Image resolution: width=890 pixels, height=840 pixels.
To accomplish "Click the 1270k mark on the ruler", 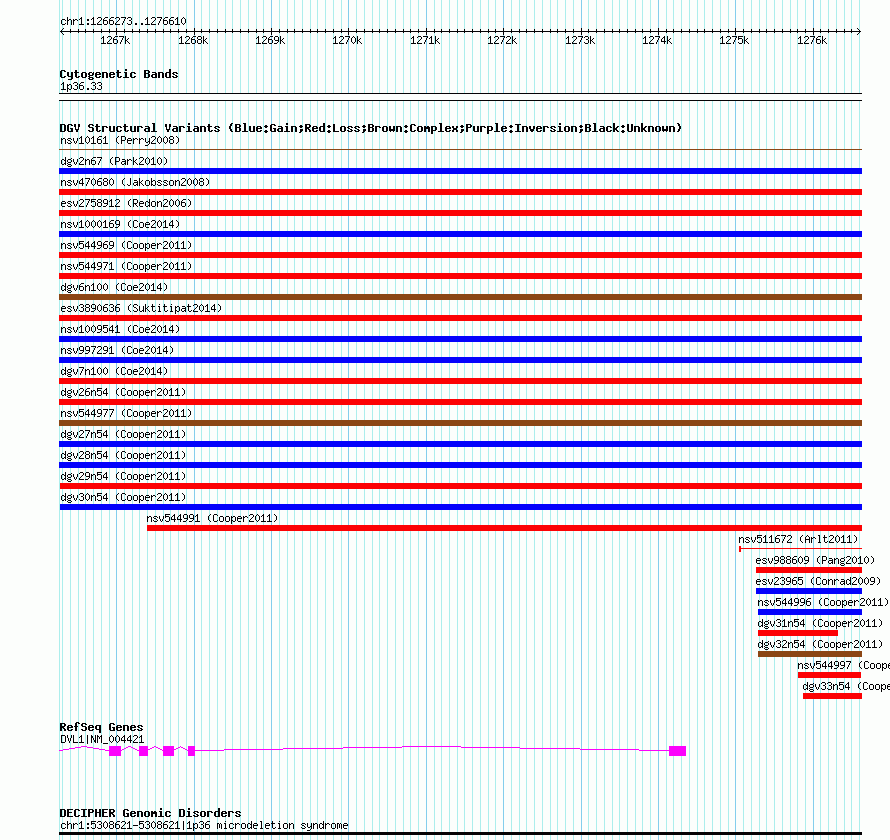I will (347, 41).
